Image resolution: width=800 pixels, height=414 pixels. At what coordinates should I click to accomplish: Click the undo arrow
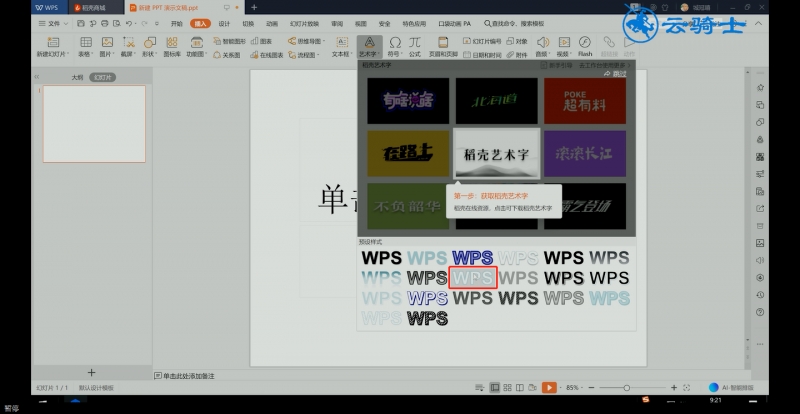[129, 23]
